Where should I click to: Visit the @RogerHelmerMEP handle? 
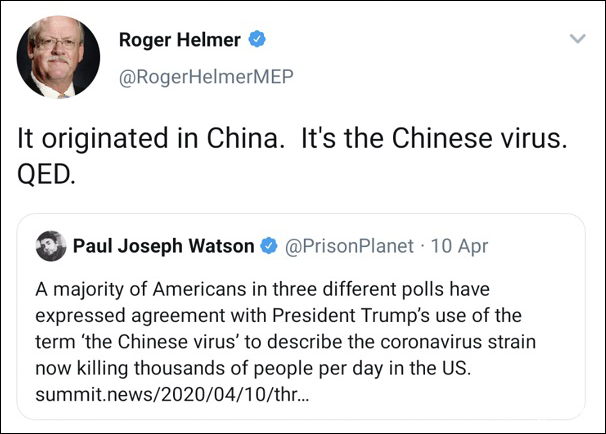pyautogui.click(x=206, y=77)
